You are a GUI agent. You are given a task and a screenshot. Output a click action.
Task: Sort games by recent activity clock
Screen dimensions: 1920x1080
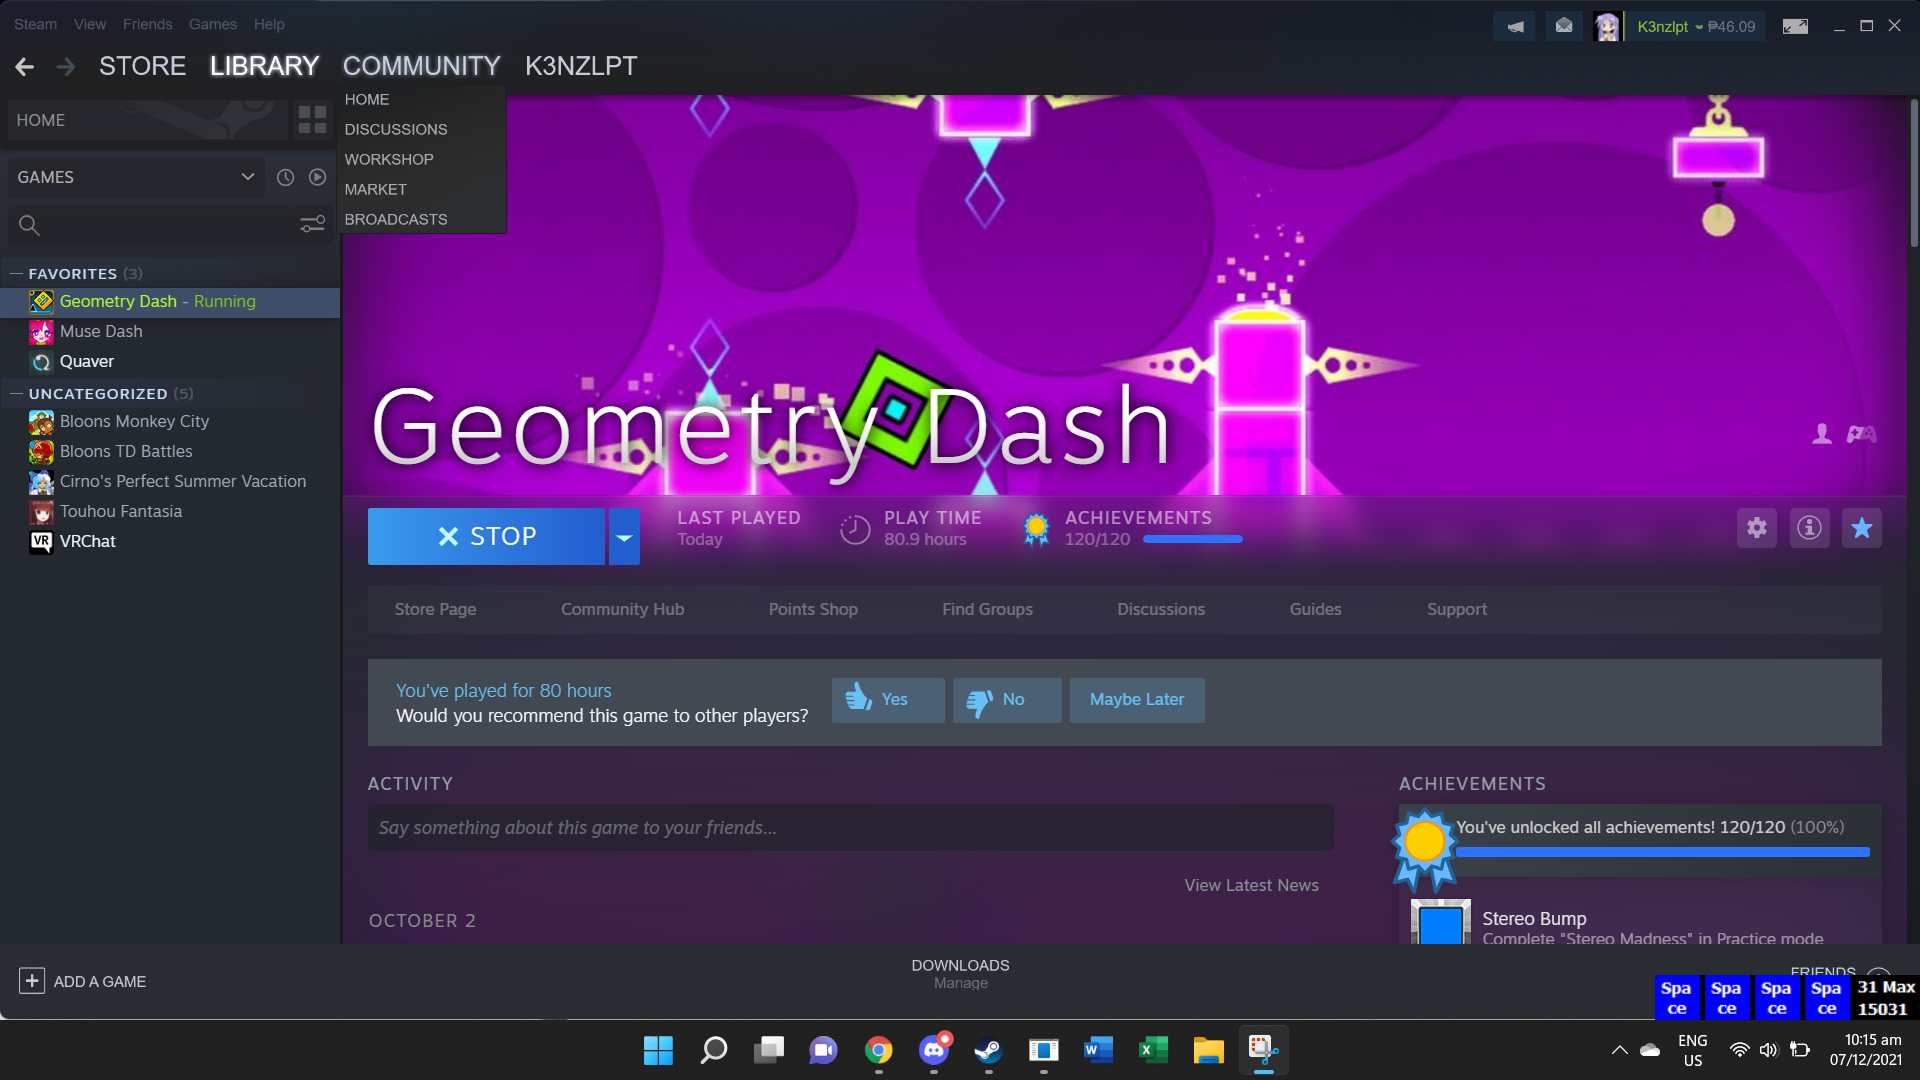coord(285,177)
